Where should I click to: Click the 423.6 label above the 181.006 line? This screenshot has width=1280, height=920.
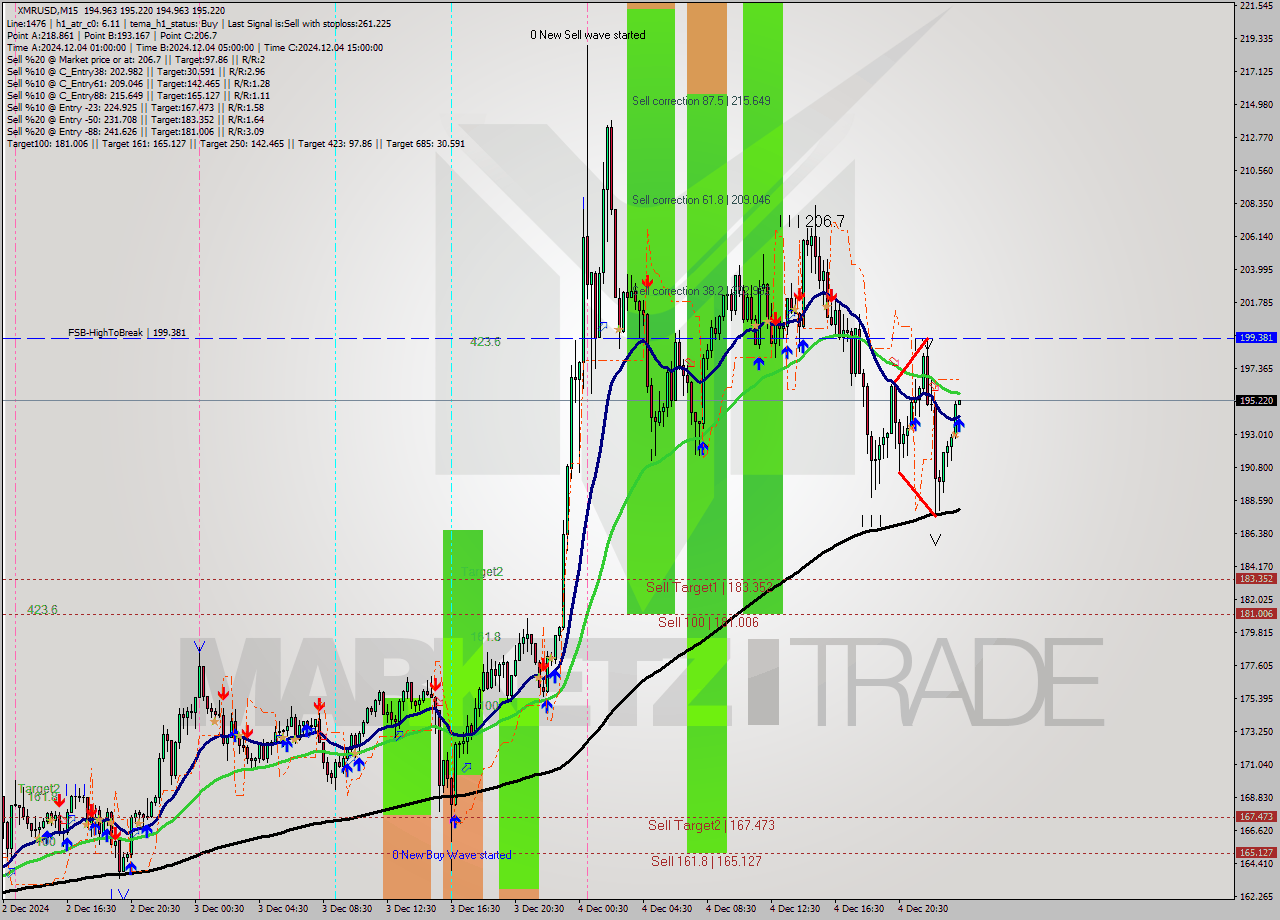[x=42, y=609]
